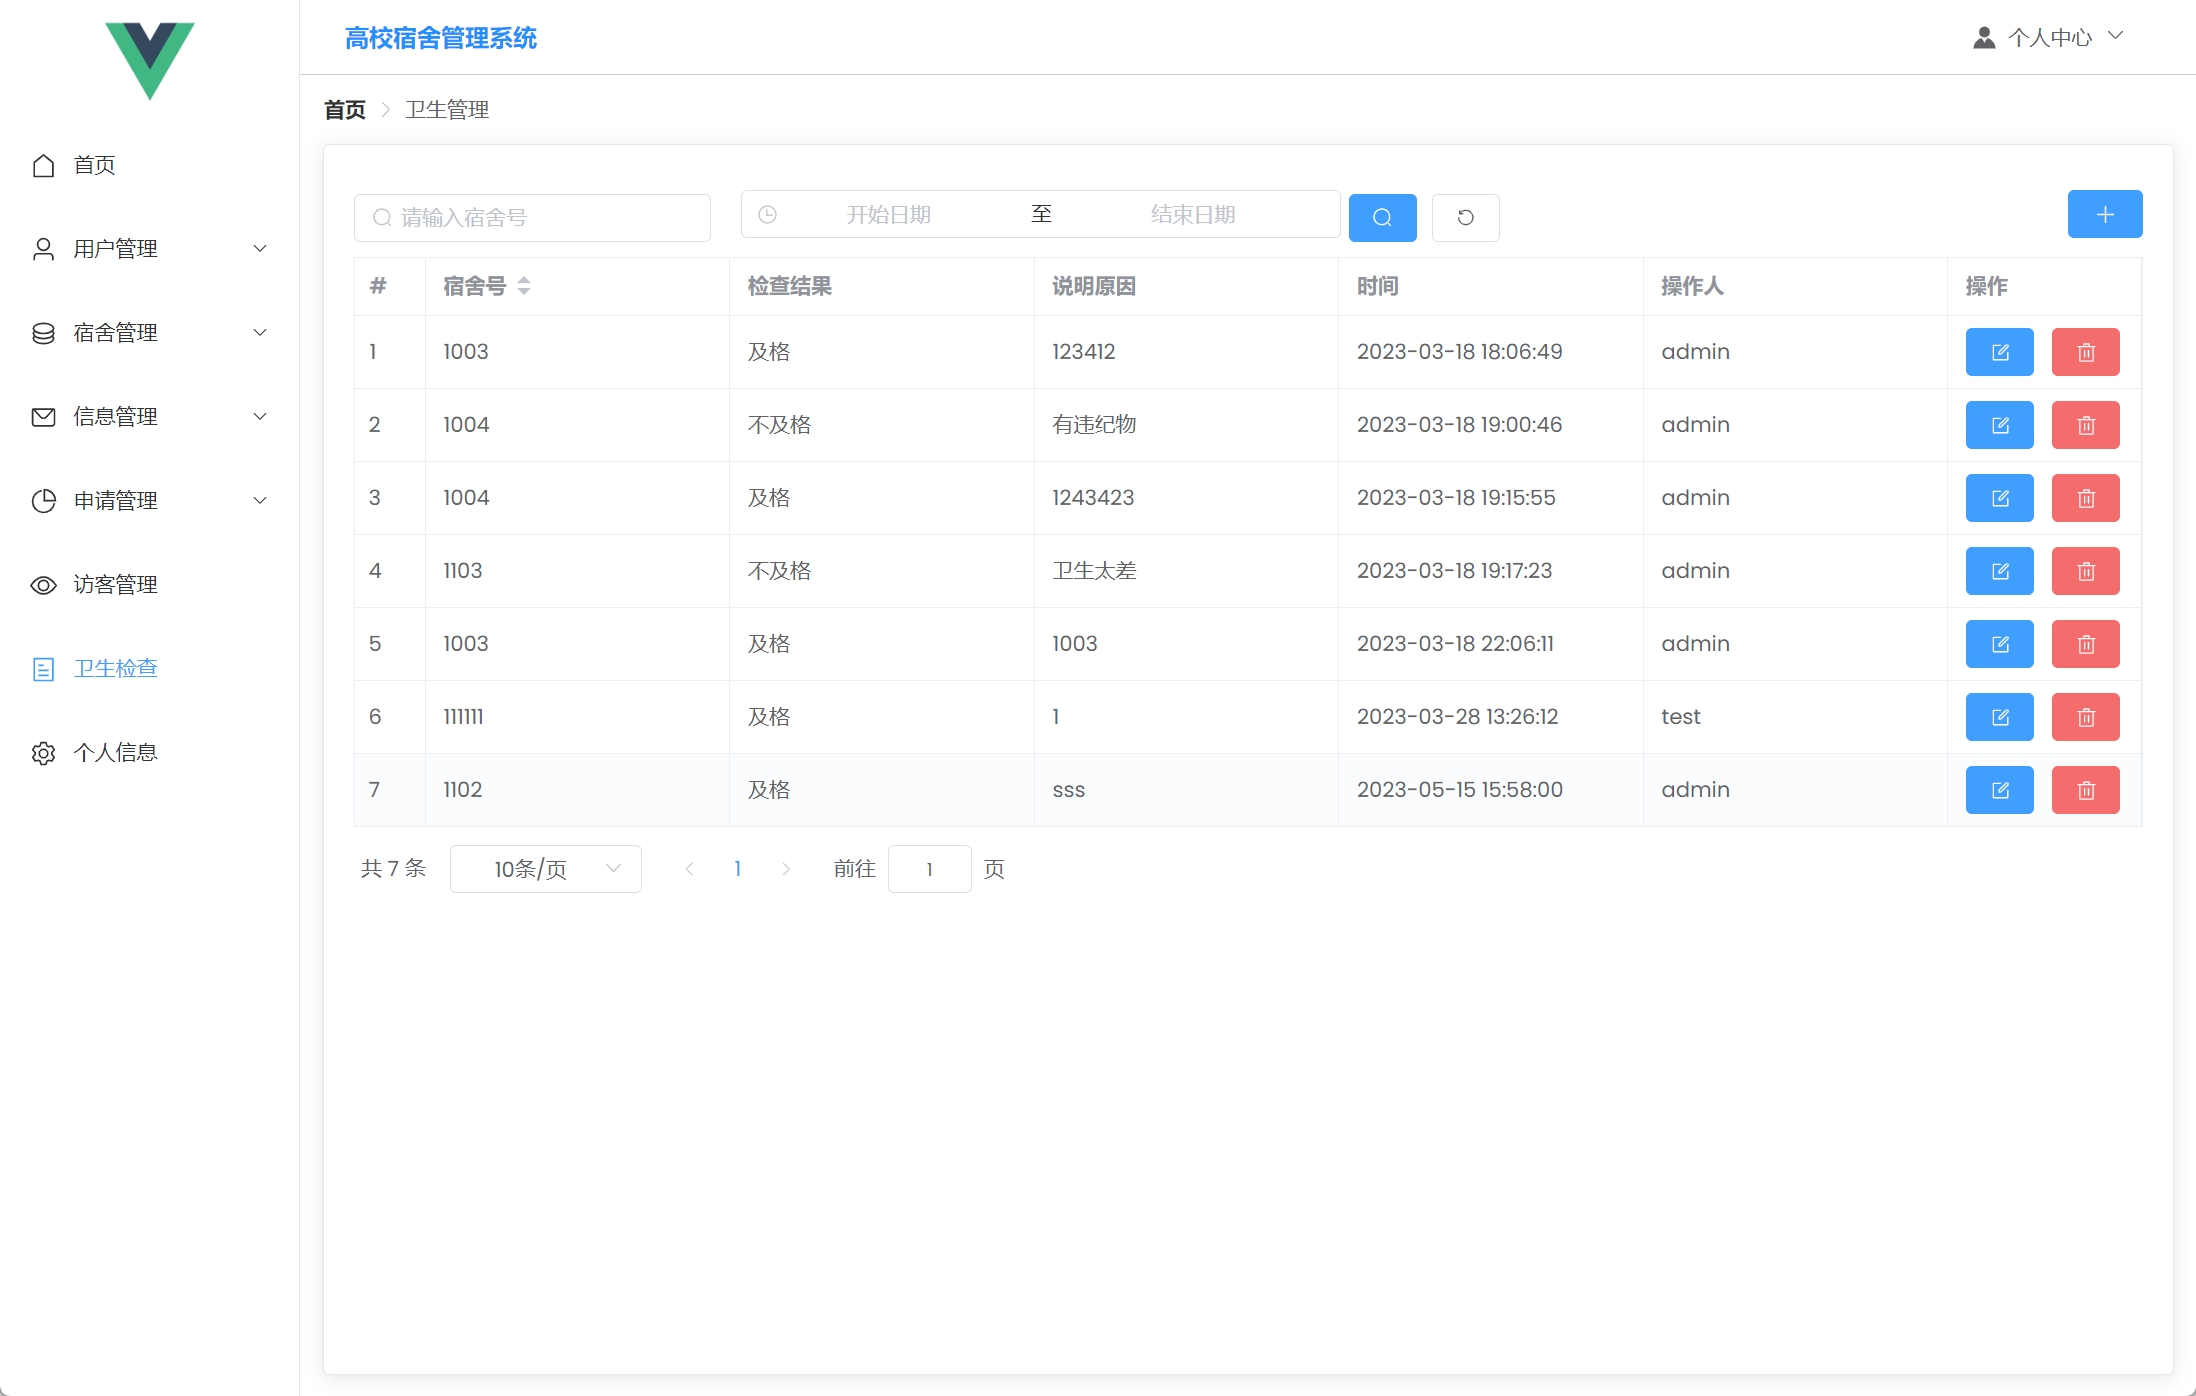The height and width of the screenshot is (1396, 2196).
Task: Click the blue plus add button
Action: [2104, 214]
